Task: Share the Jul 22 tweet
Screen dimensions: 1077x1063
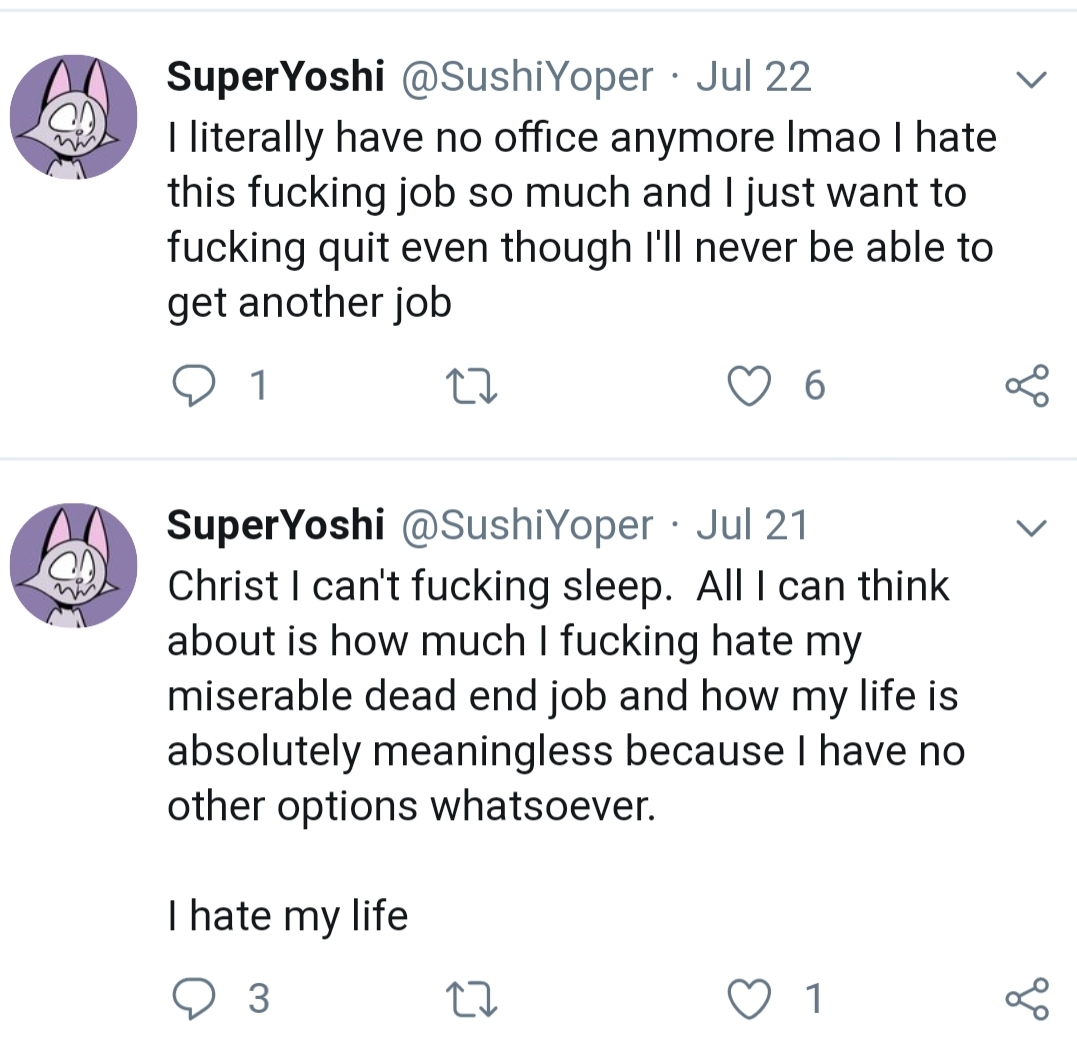Action: click(x=1026, y=387)
